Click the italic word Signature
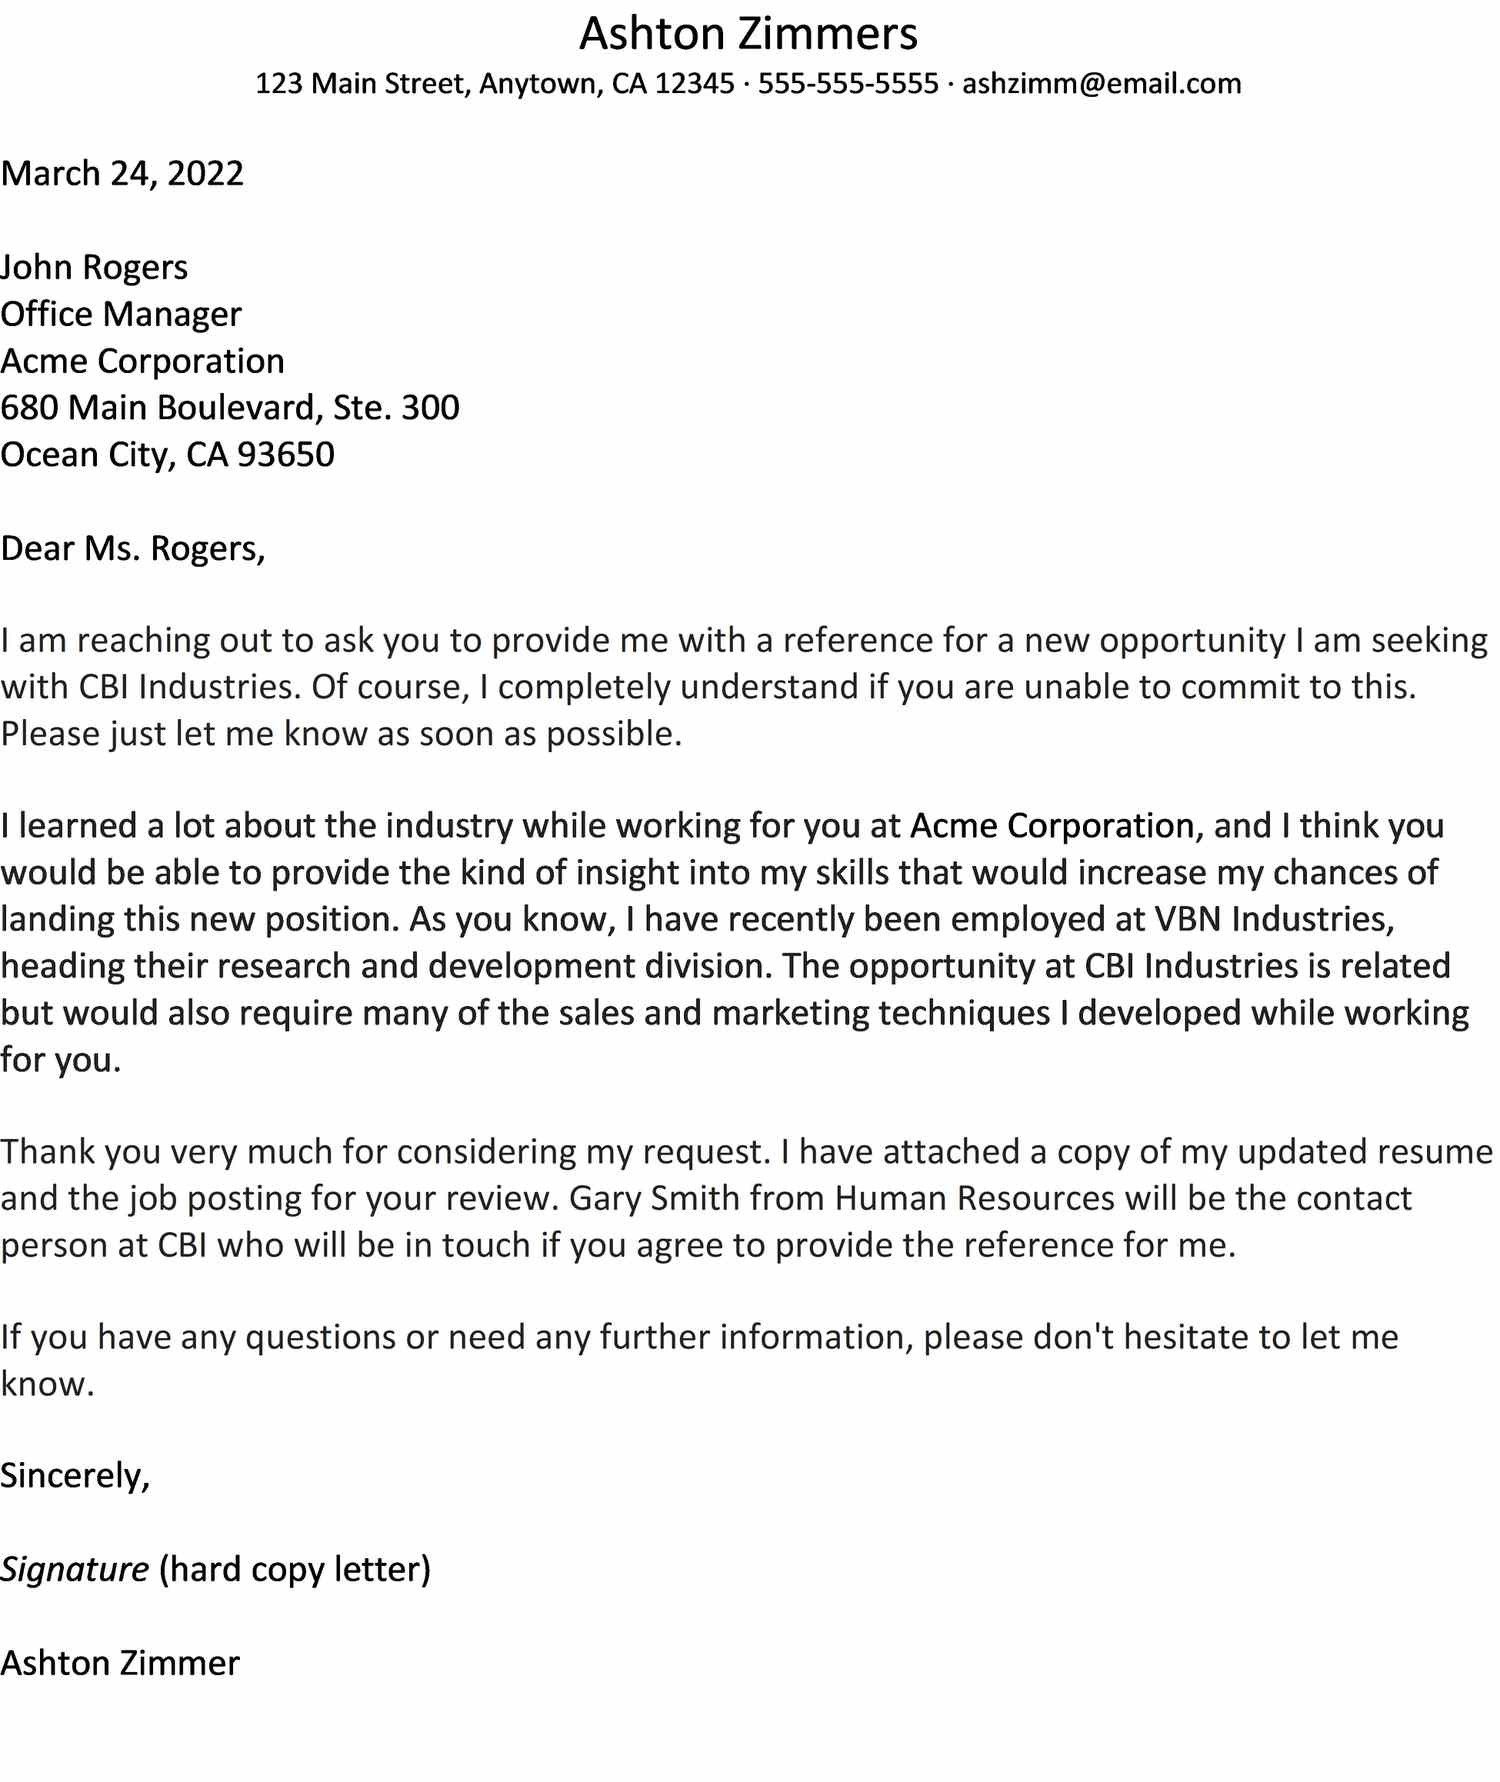 pos(75,1568)
